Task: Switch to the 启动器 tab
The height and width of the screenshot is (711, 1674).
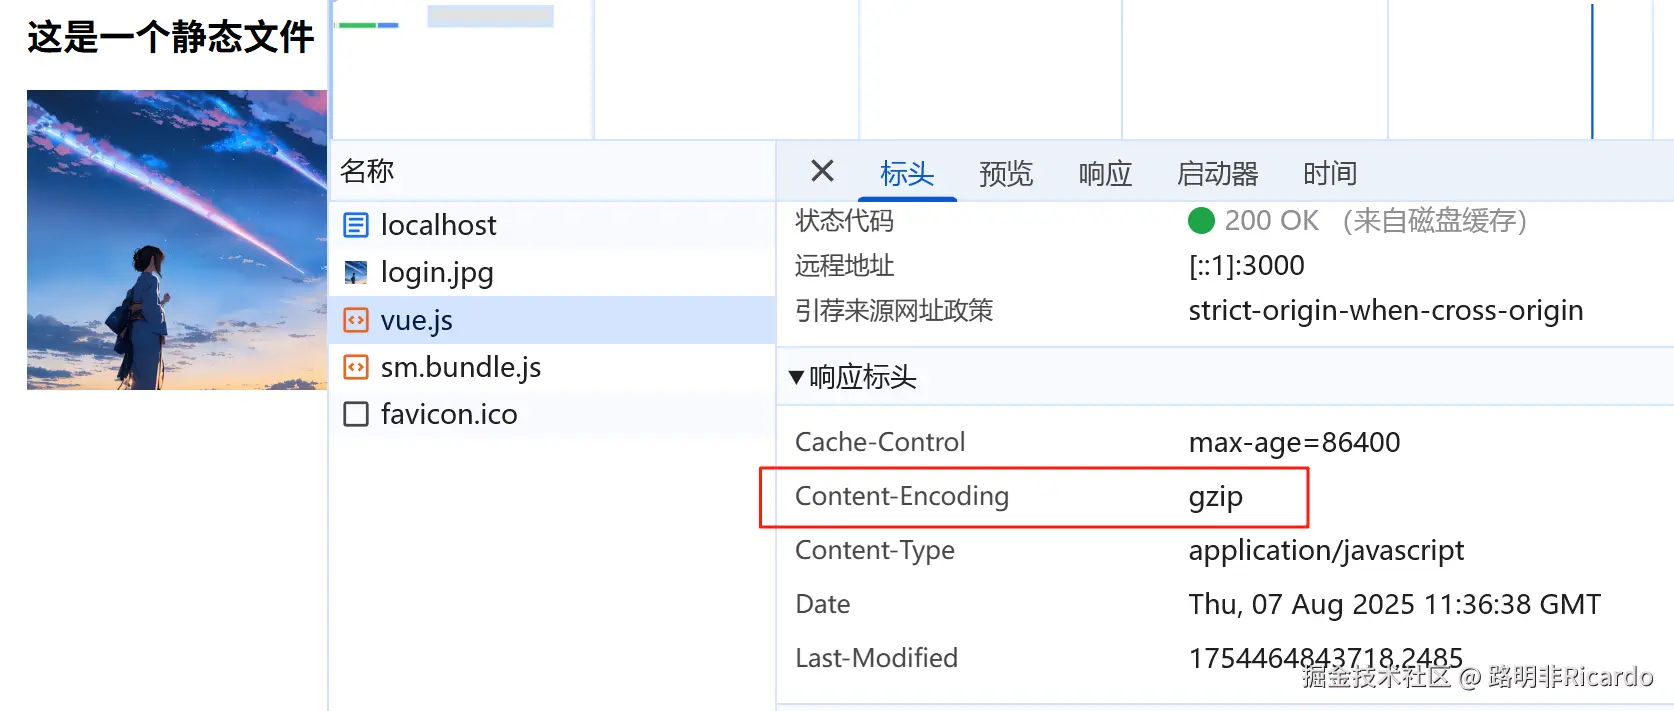Action: pyautogui.click(x=1217, y=173)
